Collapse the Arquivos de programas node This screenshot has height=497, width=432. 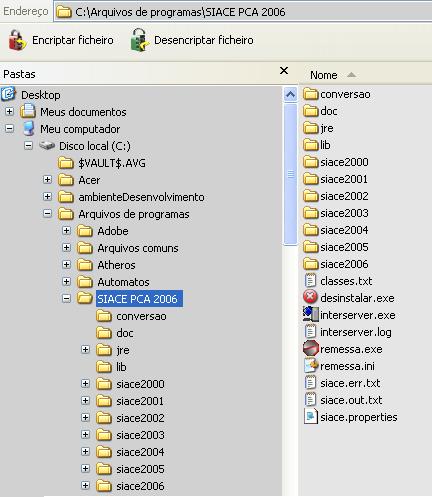point(48,213)
